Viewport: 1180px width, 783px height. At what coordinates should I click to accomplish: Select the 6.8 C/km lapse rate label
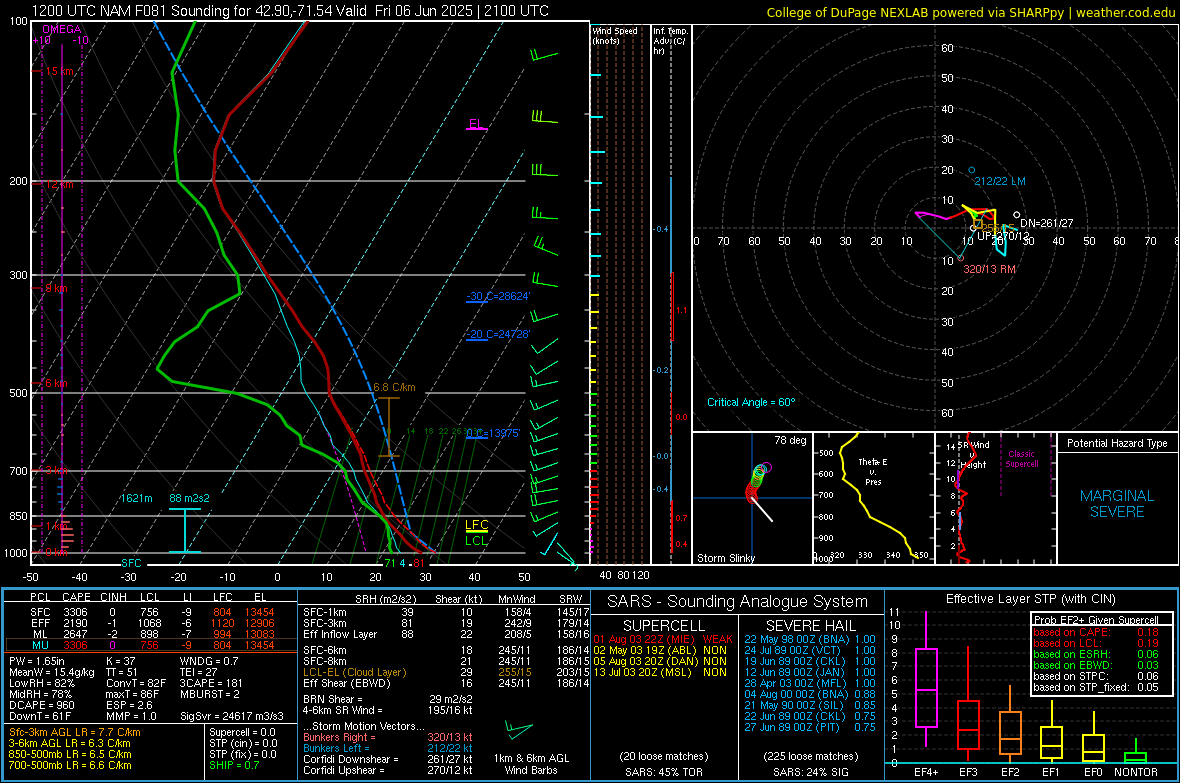pyautogui.click(x=394, y=388)
